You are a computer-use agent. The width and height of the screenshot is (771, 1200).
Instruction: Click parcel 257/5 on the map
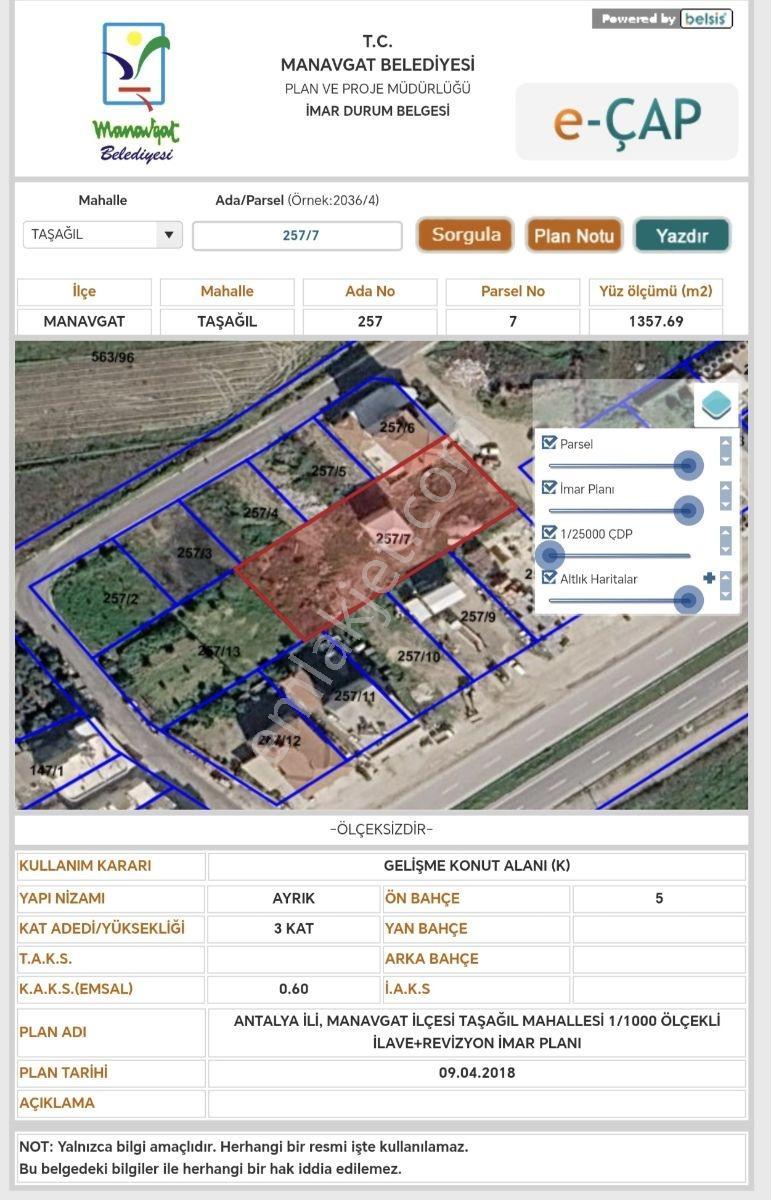pos(330,470)
